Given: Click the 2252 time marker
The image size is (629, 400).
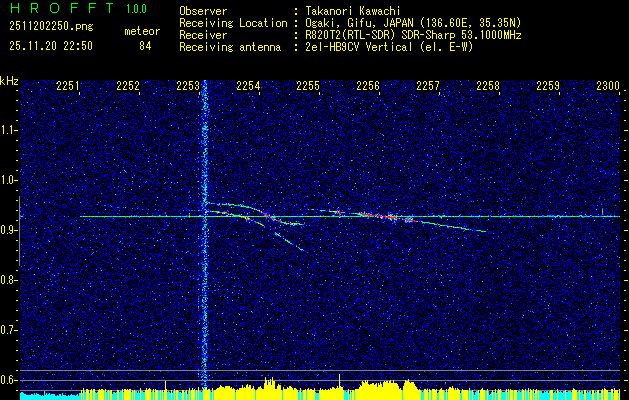Looking at the screenshot, I should tap(128, 86).
